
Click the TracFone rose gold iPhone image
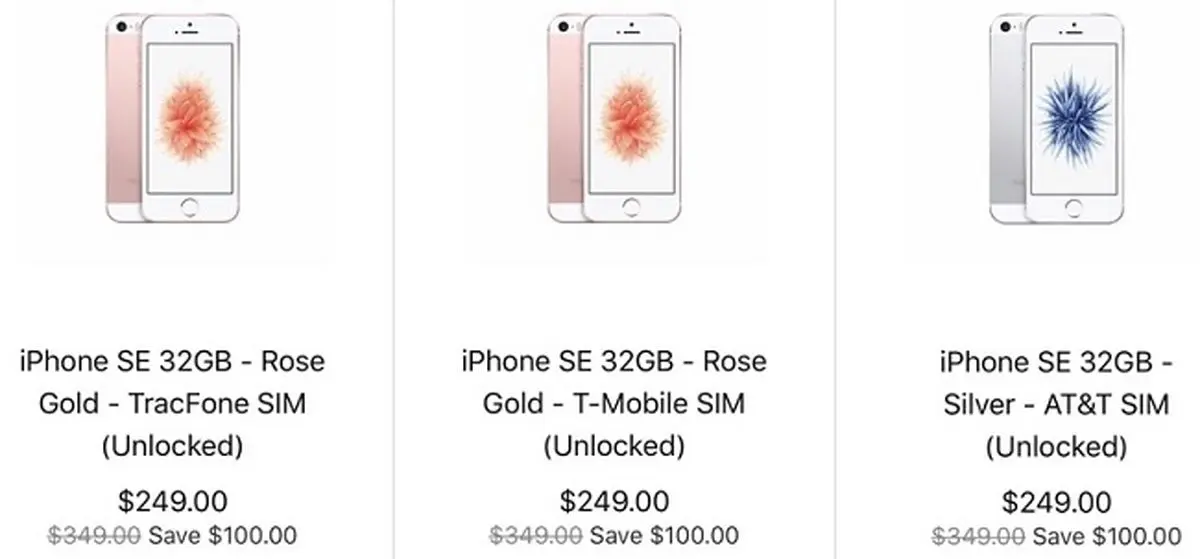[172, 118]
